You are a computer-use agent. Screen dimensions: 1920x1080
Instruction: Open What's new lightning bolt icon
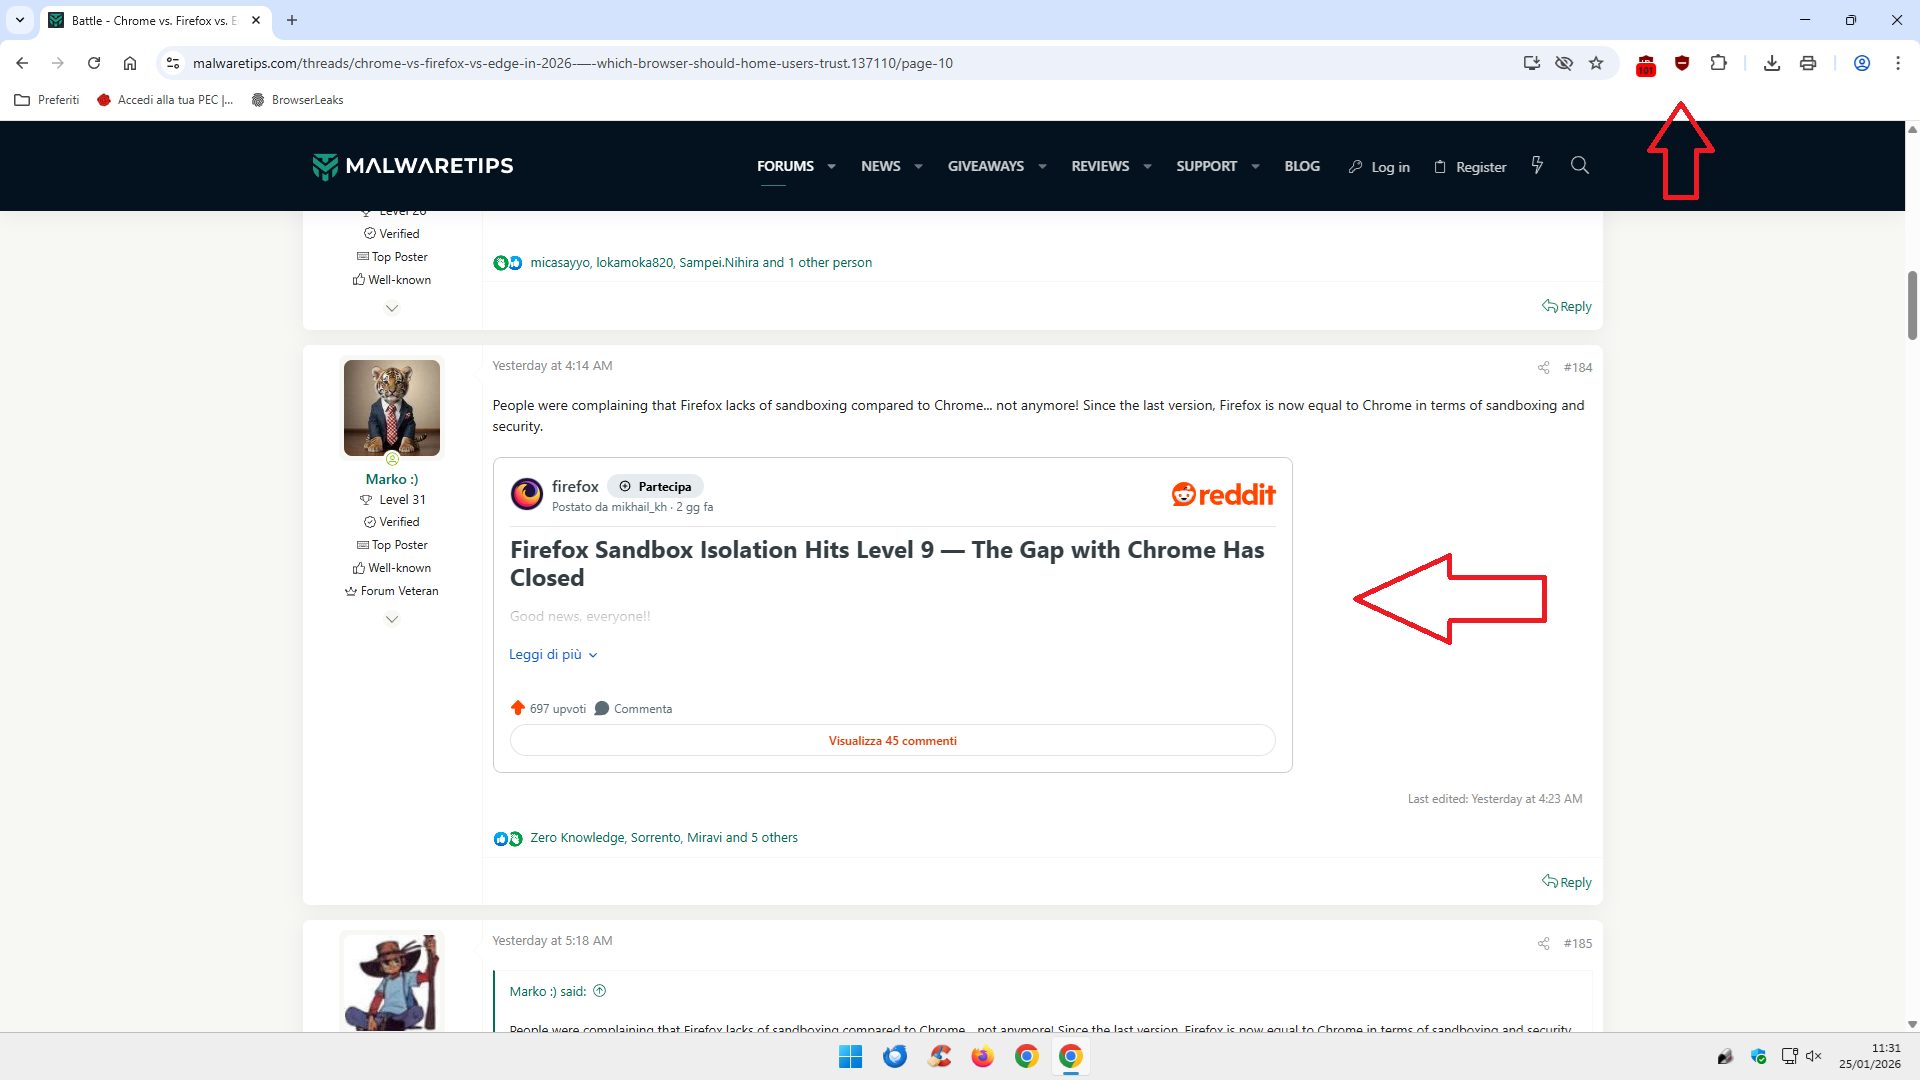click(1537, 165)
